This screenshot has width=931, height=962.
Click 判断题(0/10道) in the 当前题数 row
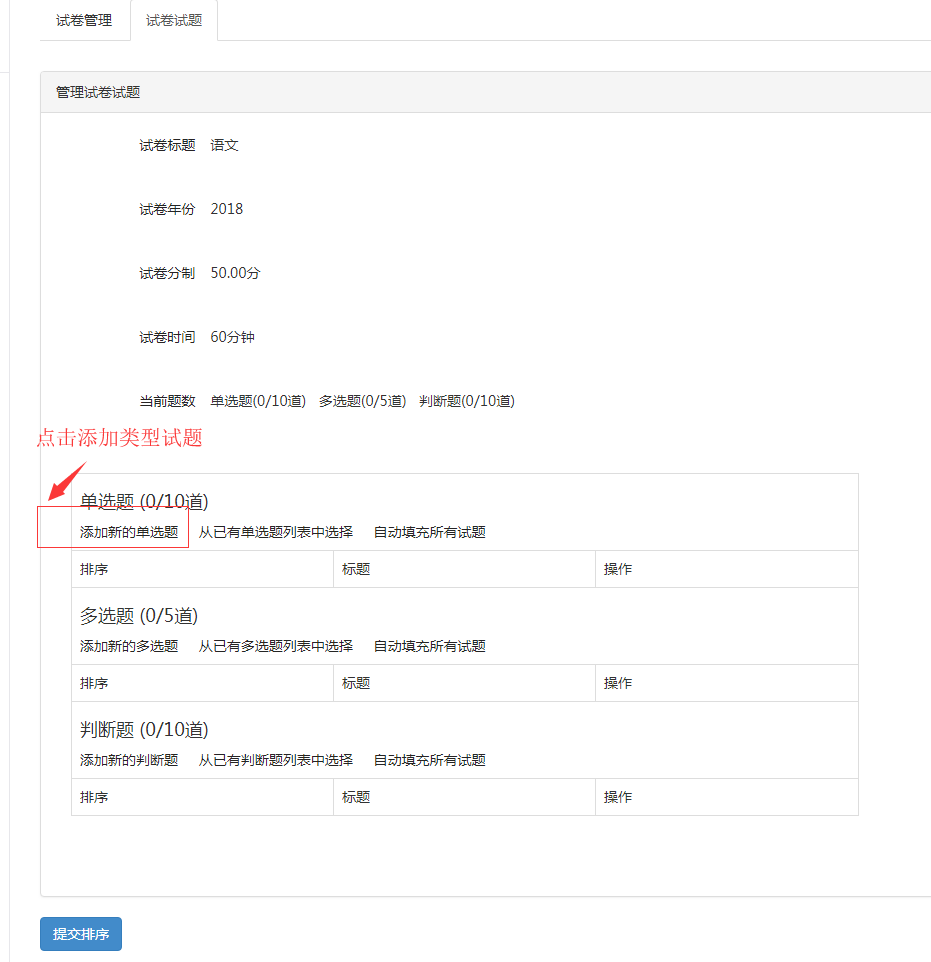pos(466,401)
